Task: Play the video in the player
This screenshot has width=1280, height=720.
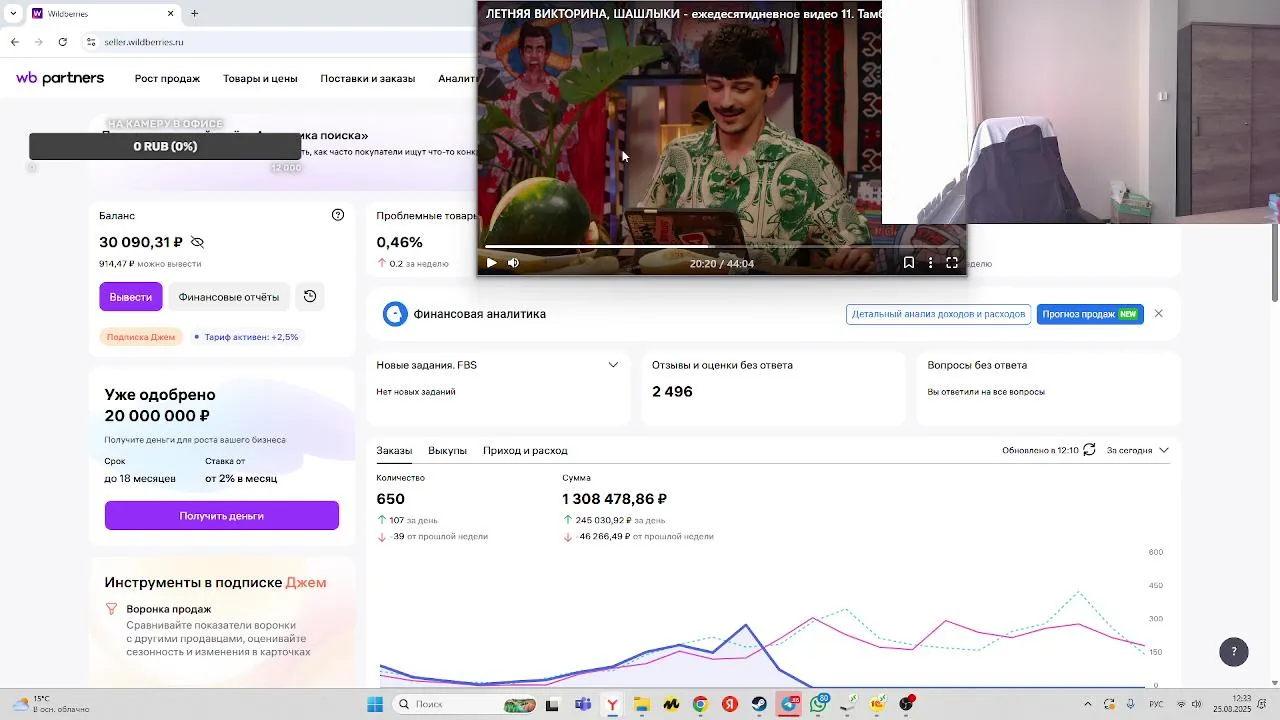Action: pos(491,263)
